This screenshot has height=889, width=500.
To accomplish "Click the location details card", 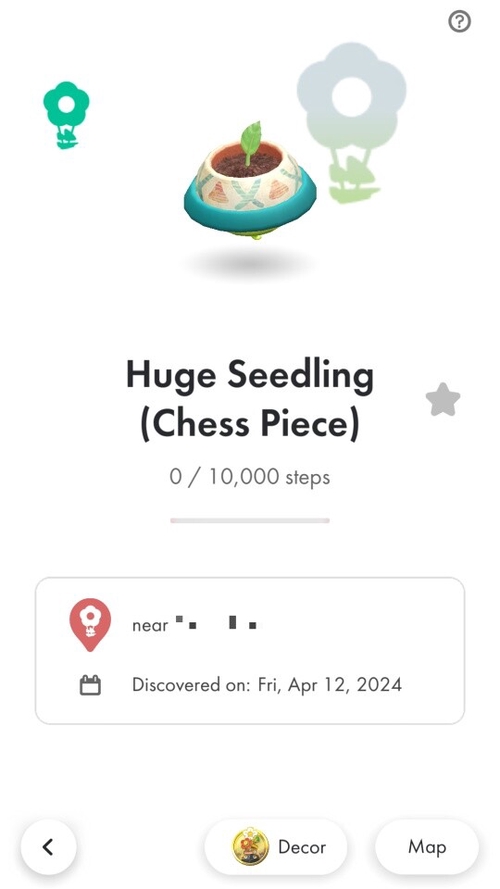I will click(250, 651).
